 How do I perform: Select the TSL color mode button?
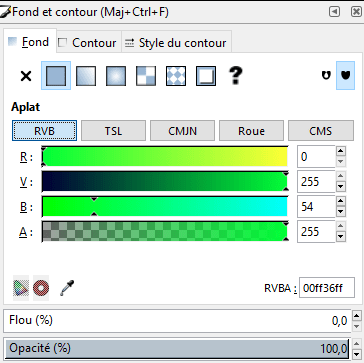[x=114, y=131]
